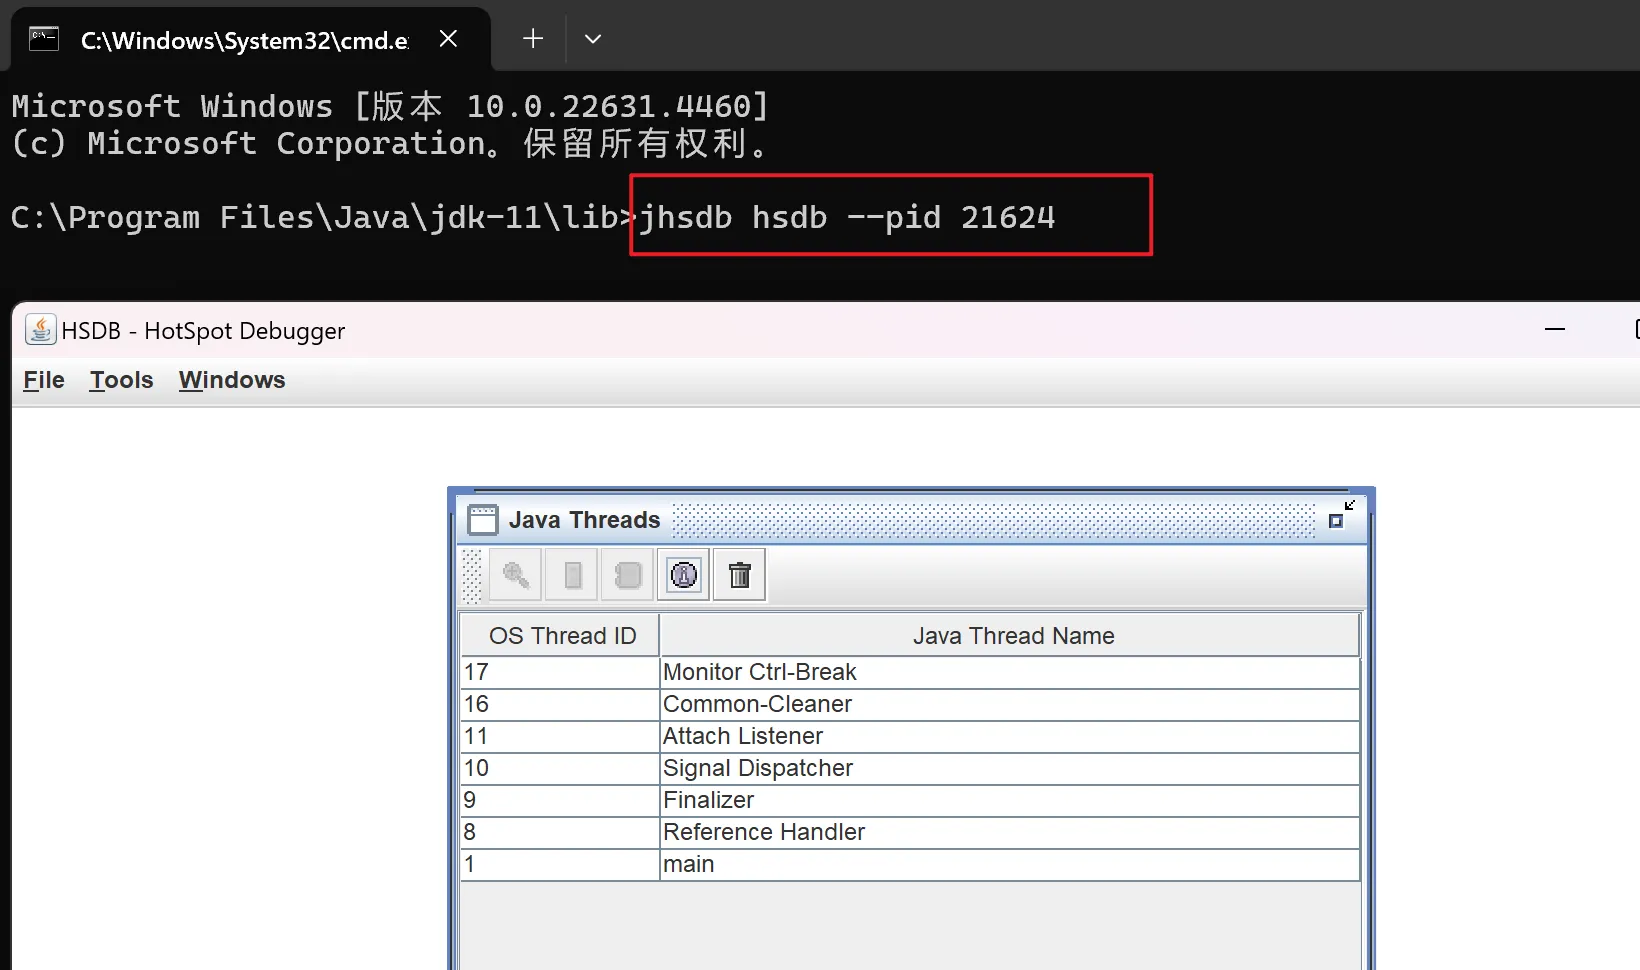Viewport: 1640px width, 970px height.
Task: Select the Signal Dispatcher thread row
Action: click(x=910, y=768)
